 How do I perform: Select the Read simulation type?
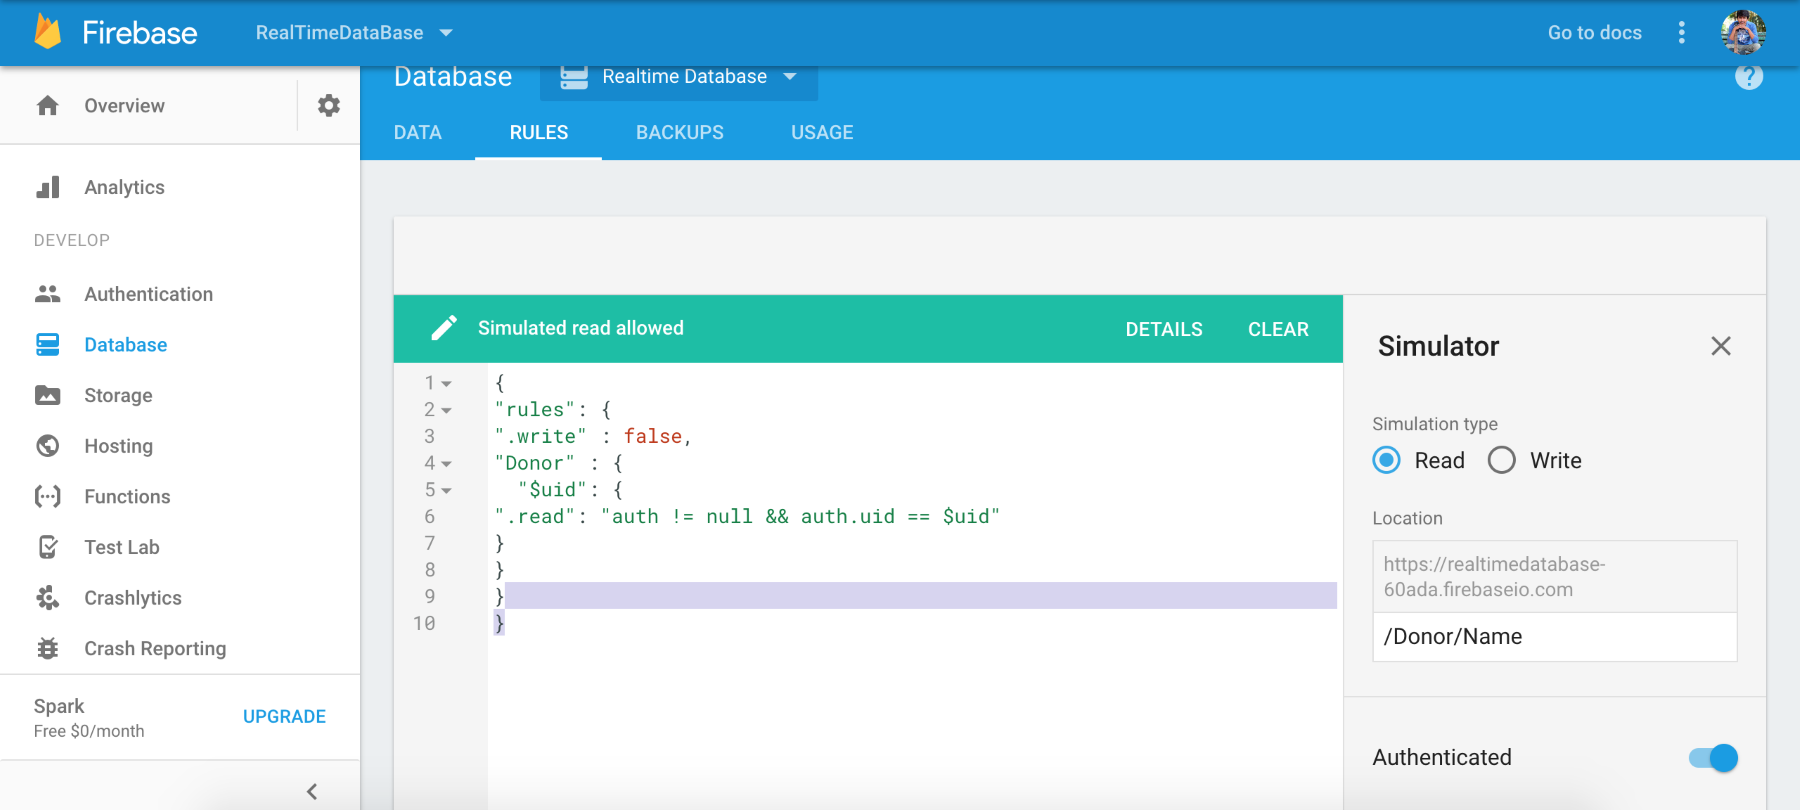(x=1386, y=460)
